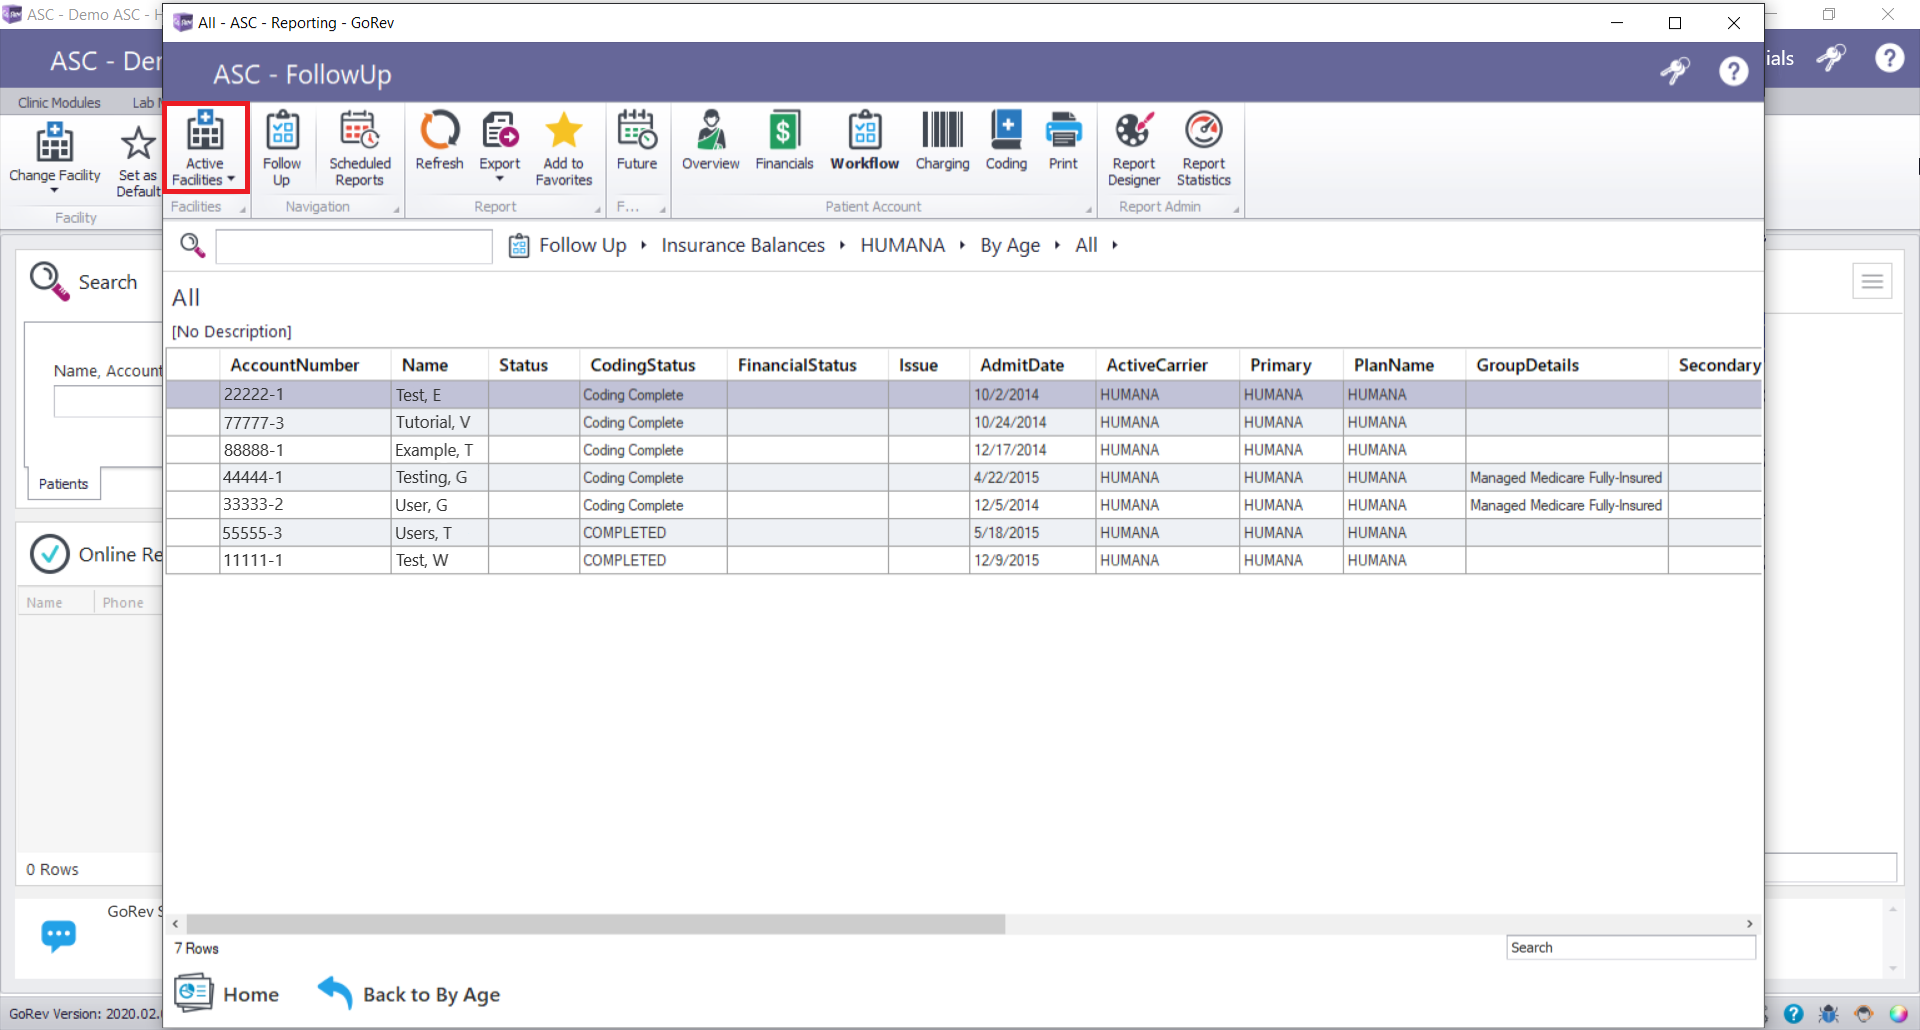
Task: Select the 'Example, T' name cell
Action: click(440, 450)
